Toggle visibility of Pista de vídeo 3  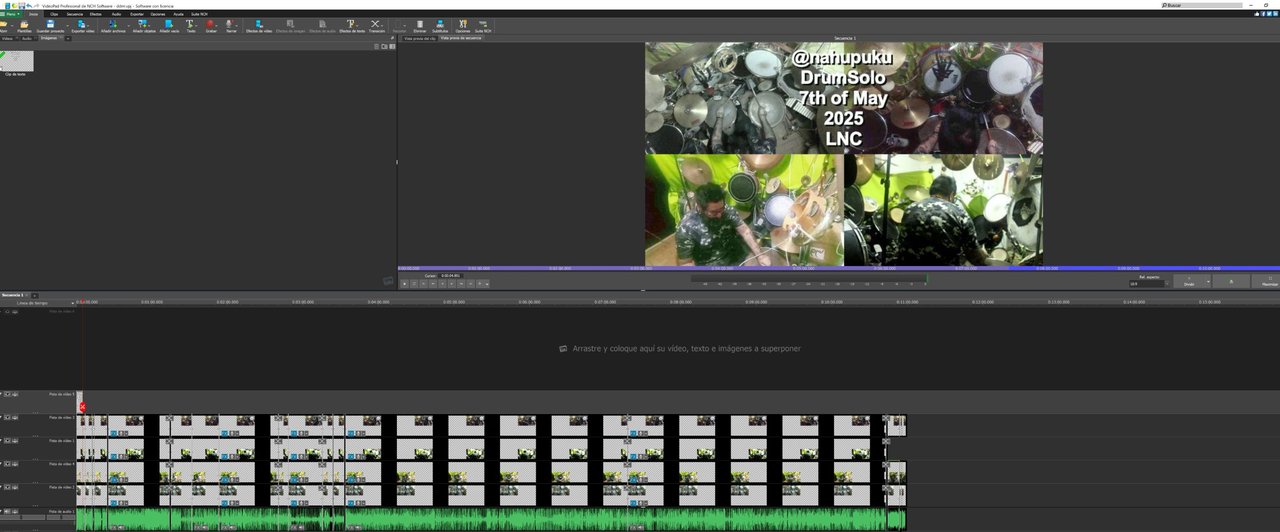coord(7,417)
